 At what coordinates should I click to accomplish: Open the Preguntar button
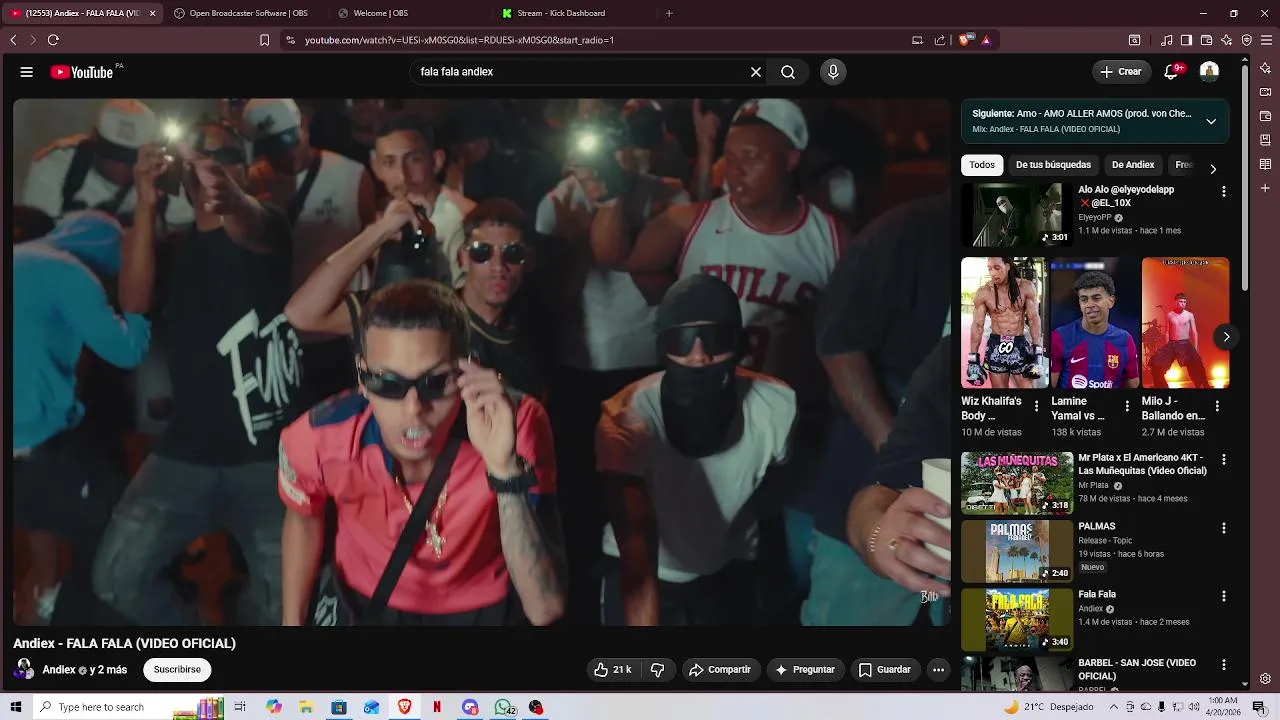pos(805,670)
